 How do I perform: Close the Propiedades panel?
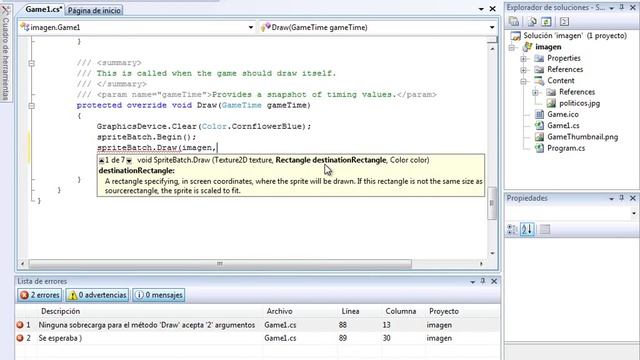[x=633, y=198]
